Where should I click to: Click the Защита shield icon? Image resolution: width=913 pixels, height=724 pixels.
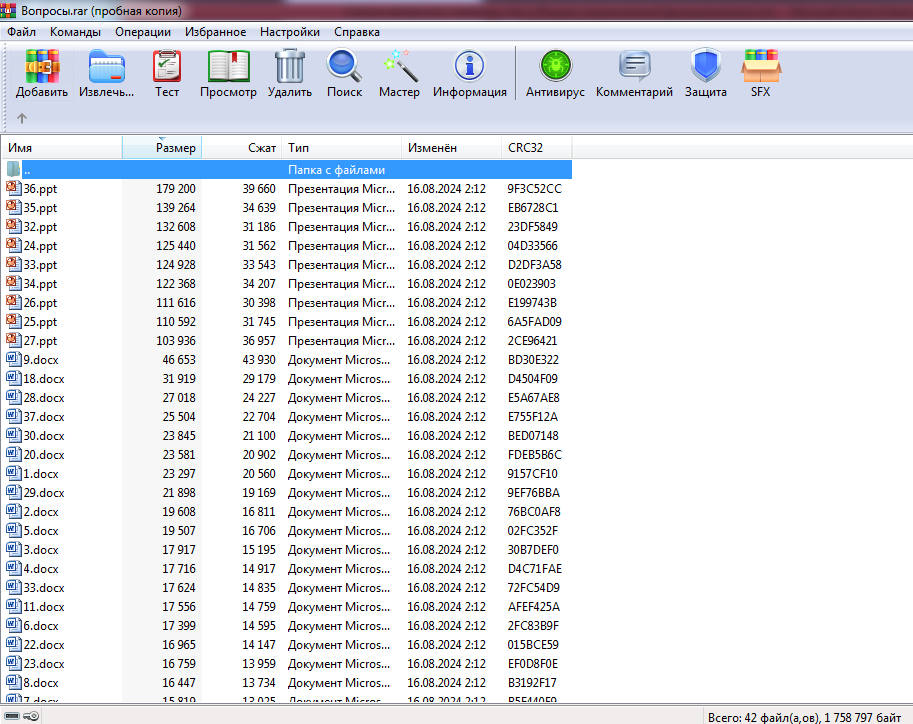705,67
